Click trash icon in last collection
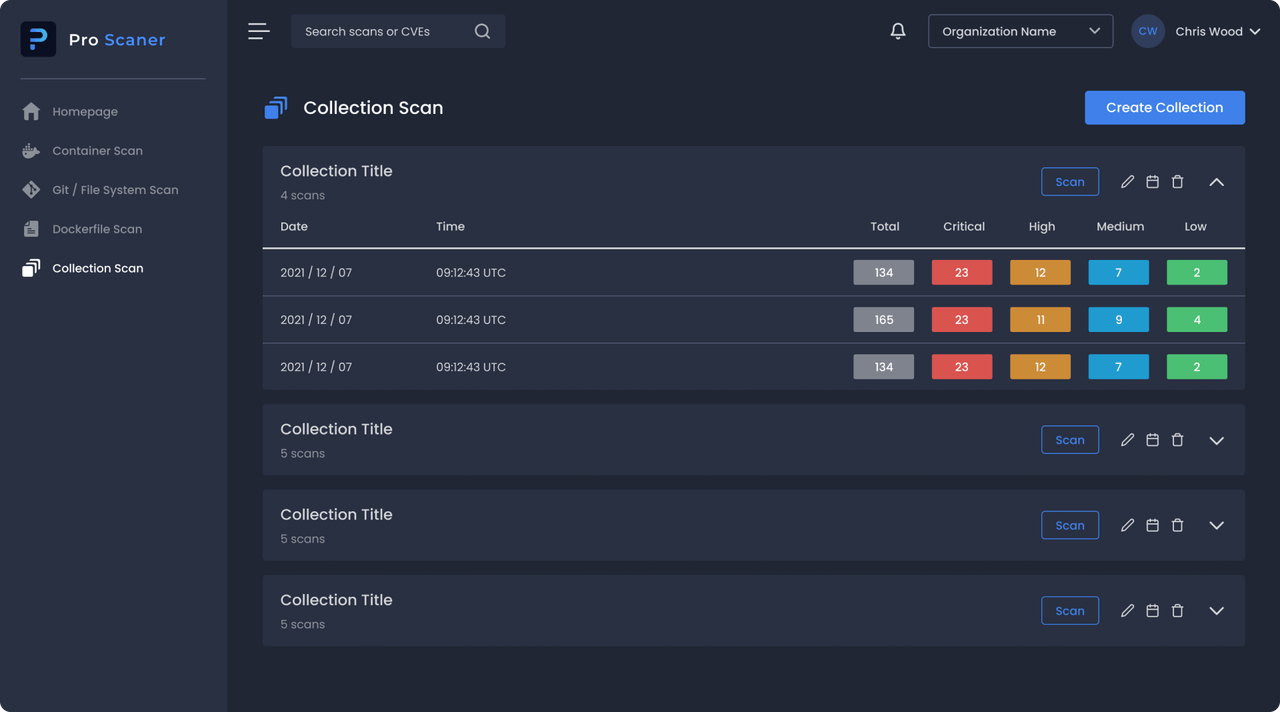The width and height of the screenshot is (1280, 712). click(1177, 611)
